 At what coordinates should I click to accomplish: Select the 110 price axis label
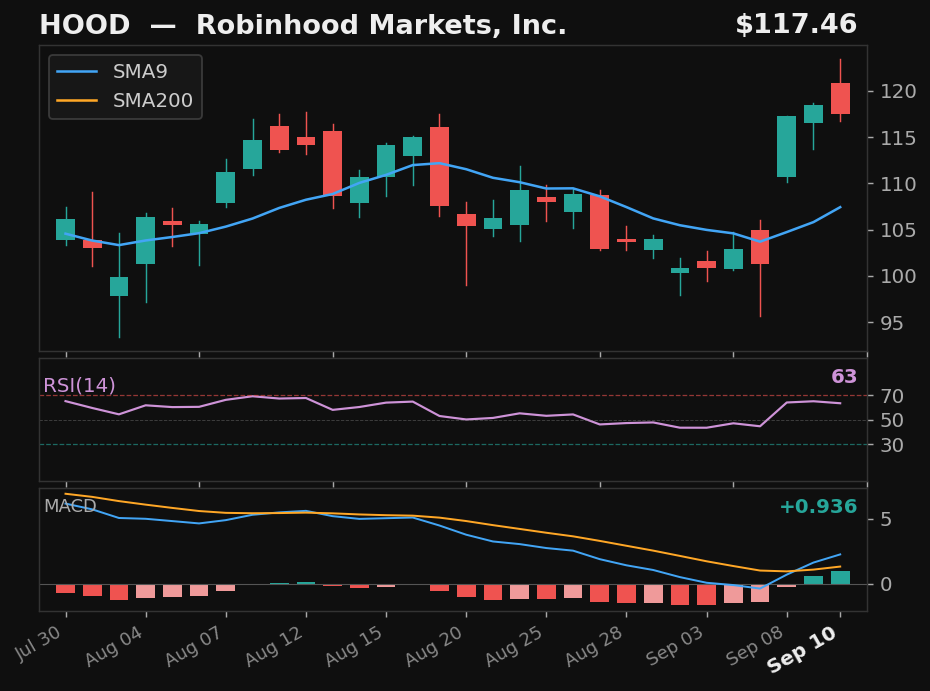898,184
